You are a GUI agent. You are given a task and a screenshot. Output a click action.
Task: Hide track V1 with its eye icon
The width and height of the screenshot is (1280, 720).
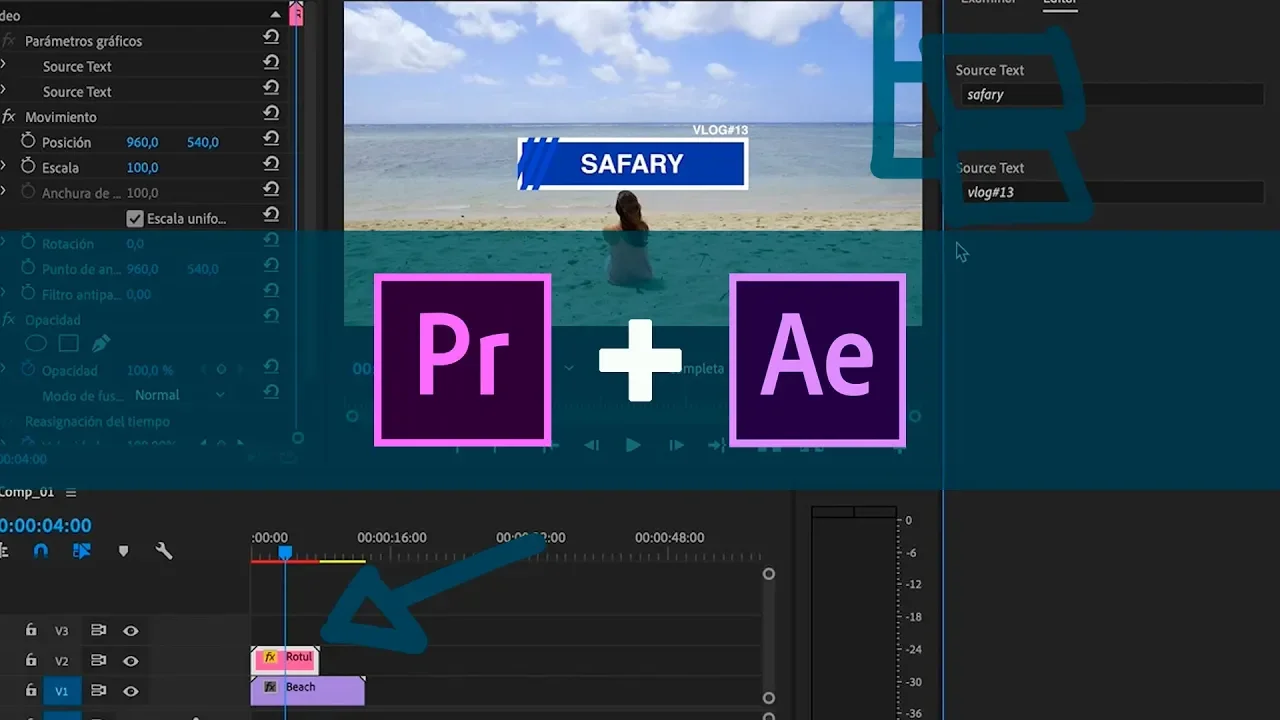point(130,691)
